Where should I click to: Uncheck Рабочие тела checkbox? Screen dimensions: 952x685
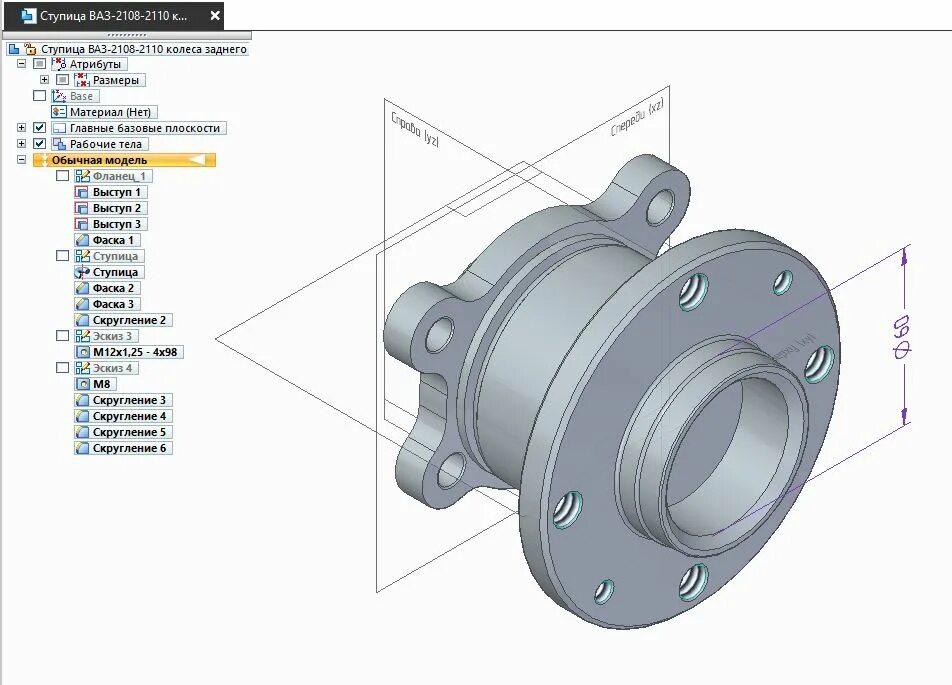(39, 144)
